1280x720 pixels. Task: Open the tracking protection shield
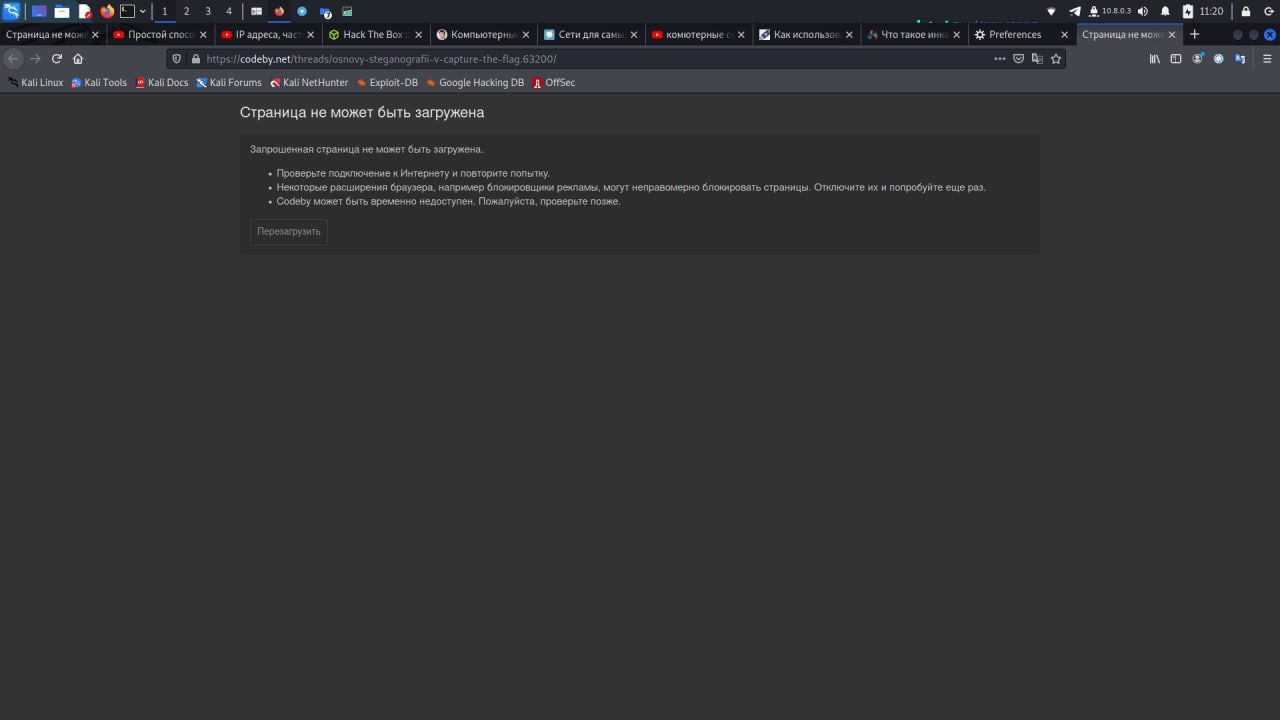tap(177, 59)
